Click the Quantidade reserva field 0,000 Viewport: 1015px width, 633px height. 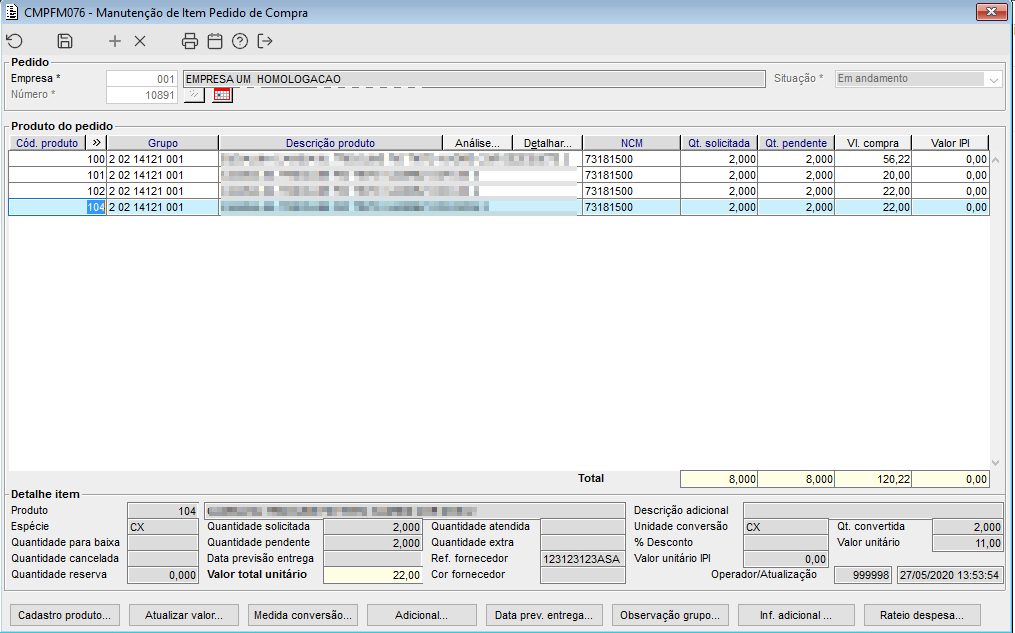pyautogui.click(x=162, y=575)
